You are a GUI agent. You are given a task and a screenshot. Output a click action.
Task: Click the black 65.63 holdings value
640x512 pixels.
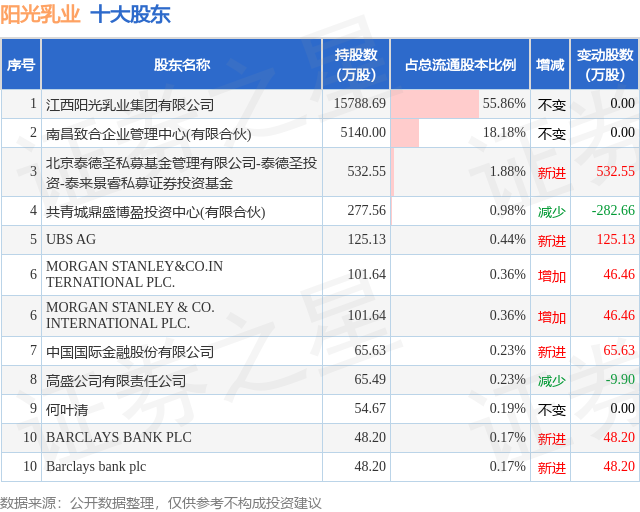[369, 350]
